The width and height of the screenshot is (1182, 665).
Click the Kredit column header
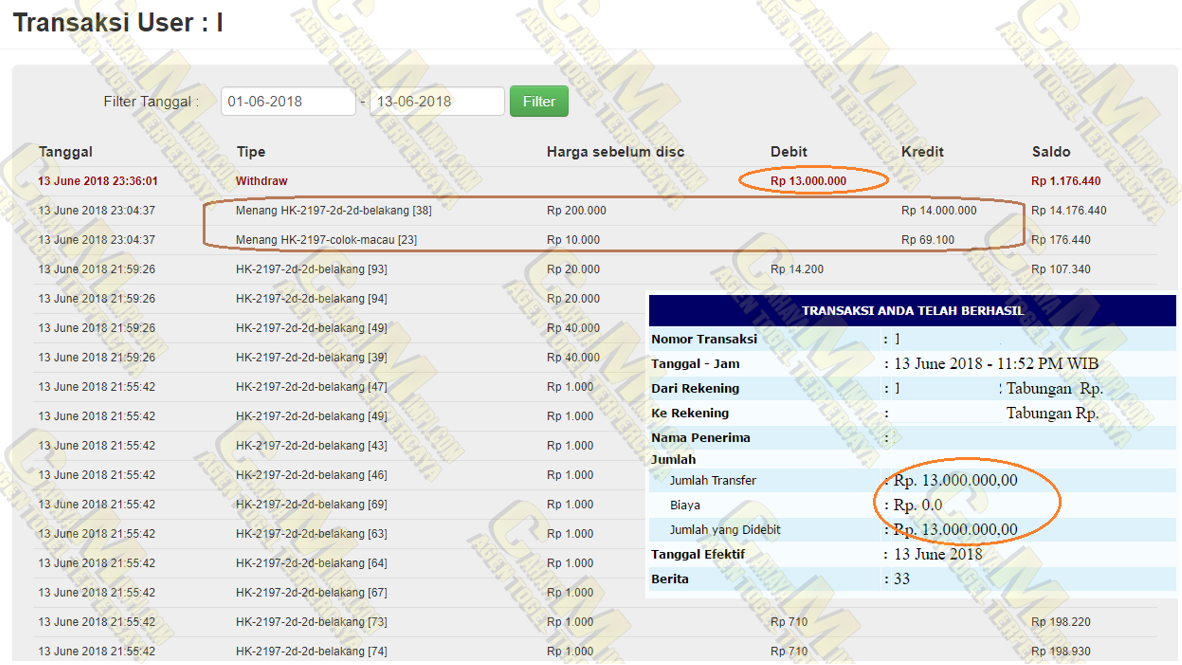pyautogui.click(x=922, y=152)
